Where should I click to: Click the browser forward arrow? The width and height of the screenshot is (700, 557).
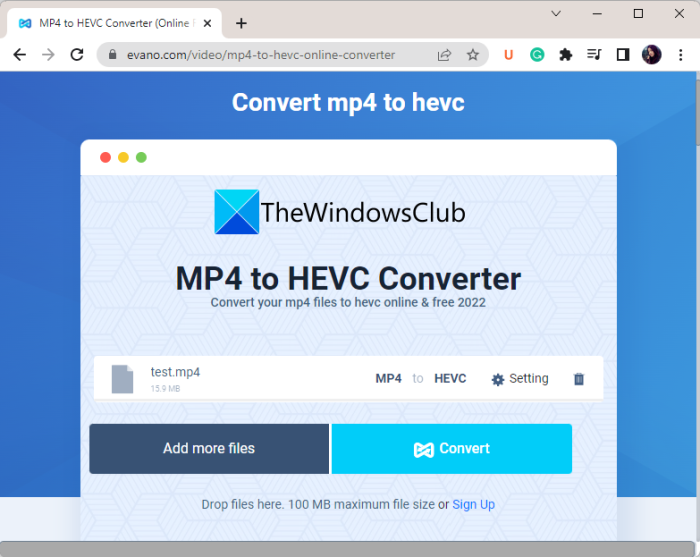[48, 55]
